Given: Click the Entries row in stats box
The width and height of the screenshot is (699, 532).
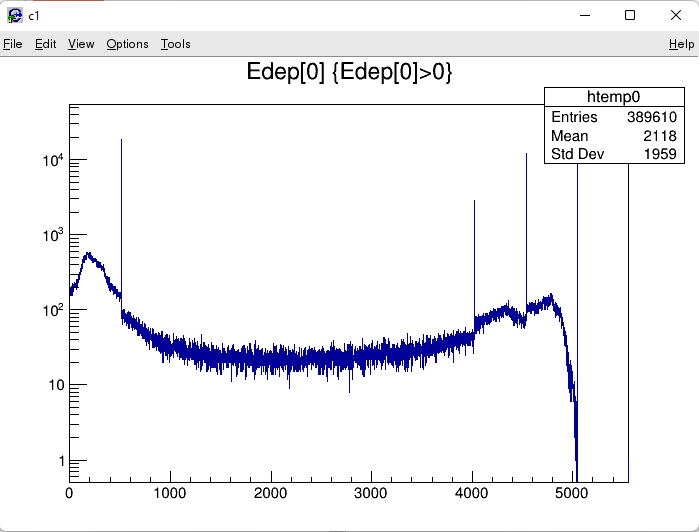Looking at the screenshot, I should 614,117.
